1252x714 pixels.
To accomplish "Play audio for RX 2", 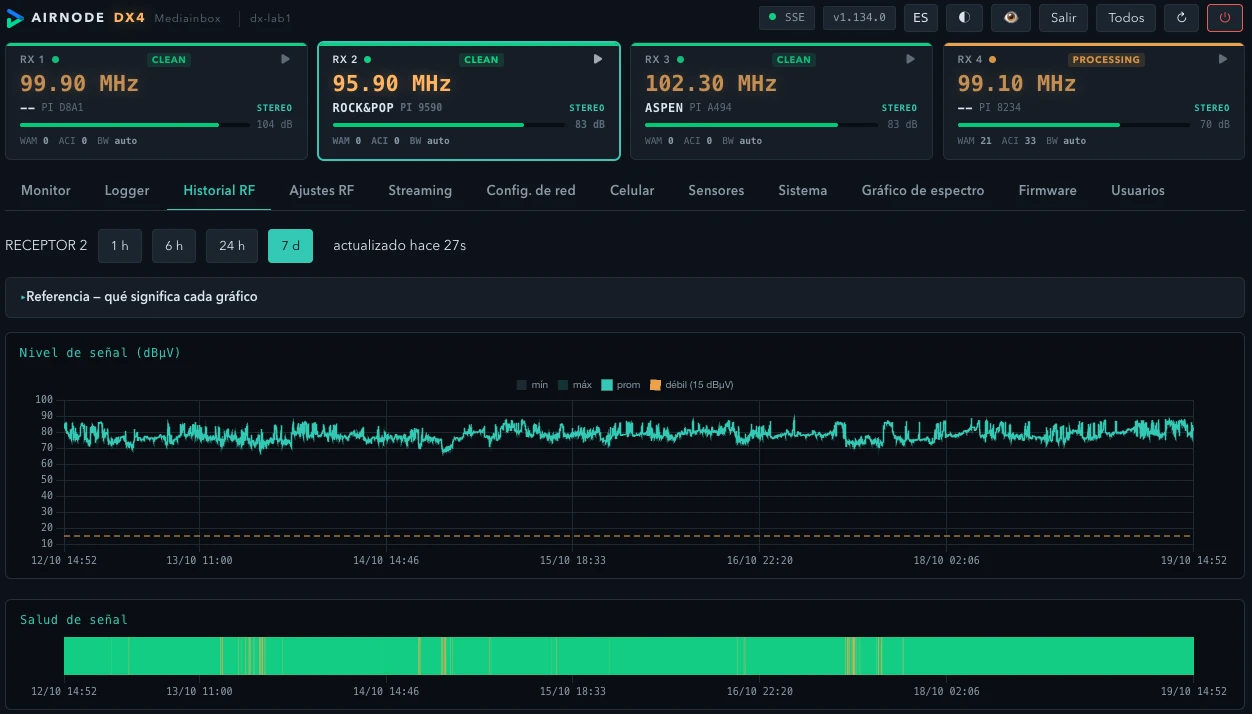I will tap(598, 59).
